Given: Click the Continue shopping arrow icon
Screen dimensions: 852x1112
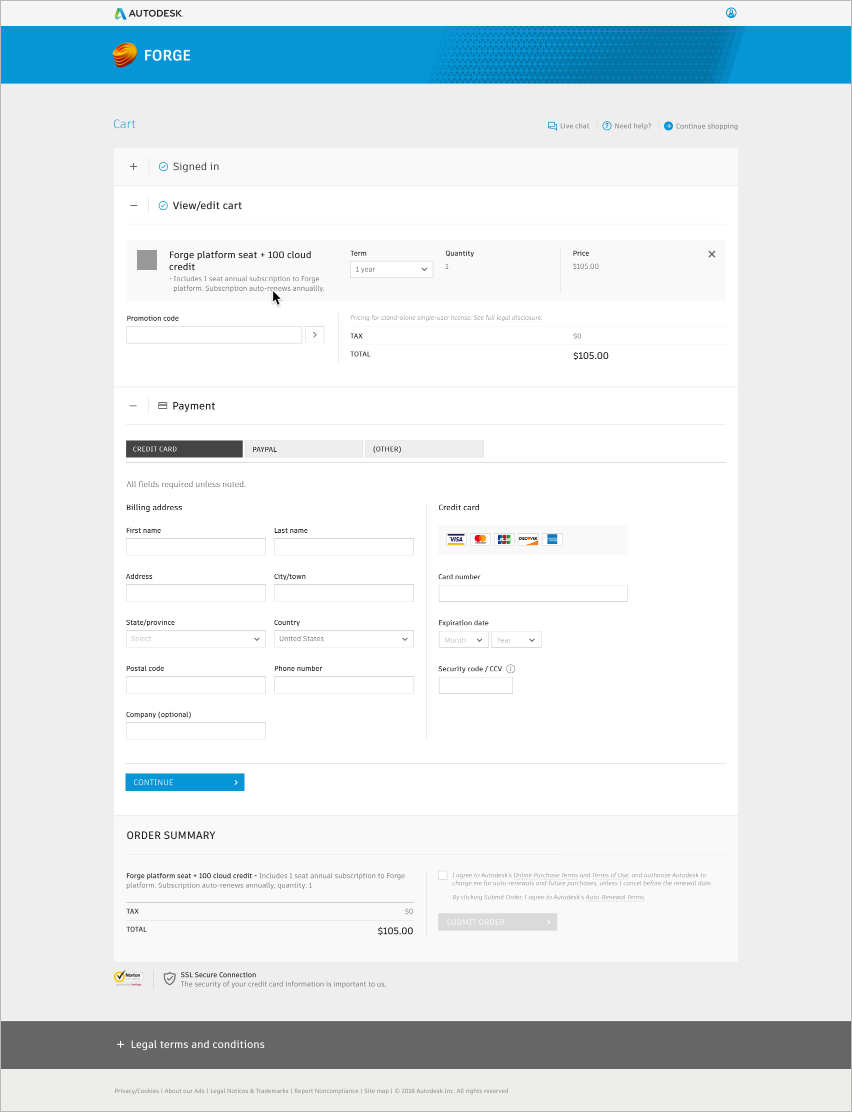Looking at the screenshot, I should (x=668, y=126).
